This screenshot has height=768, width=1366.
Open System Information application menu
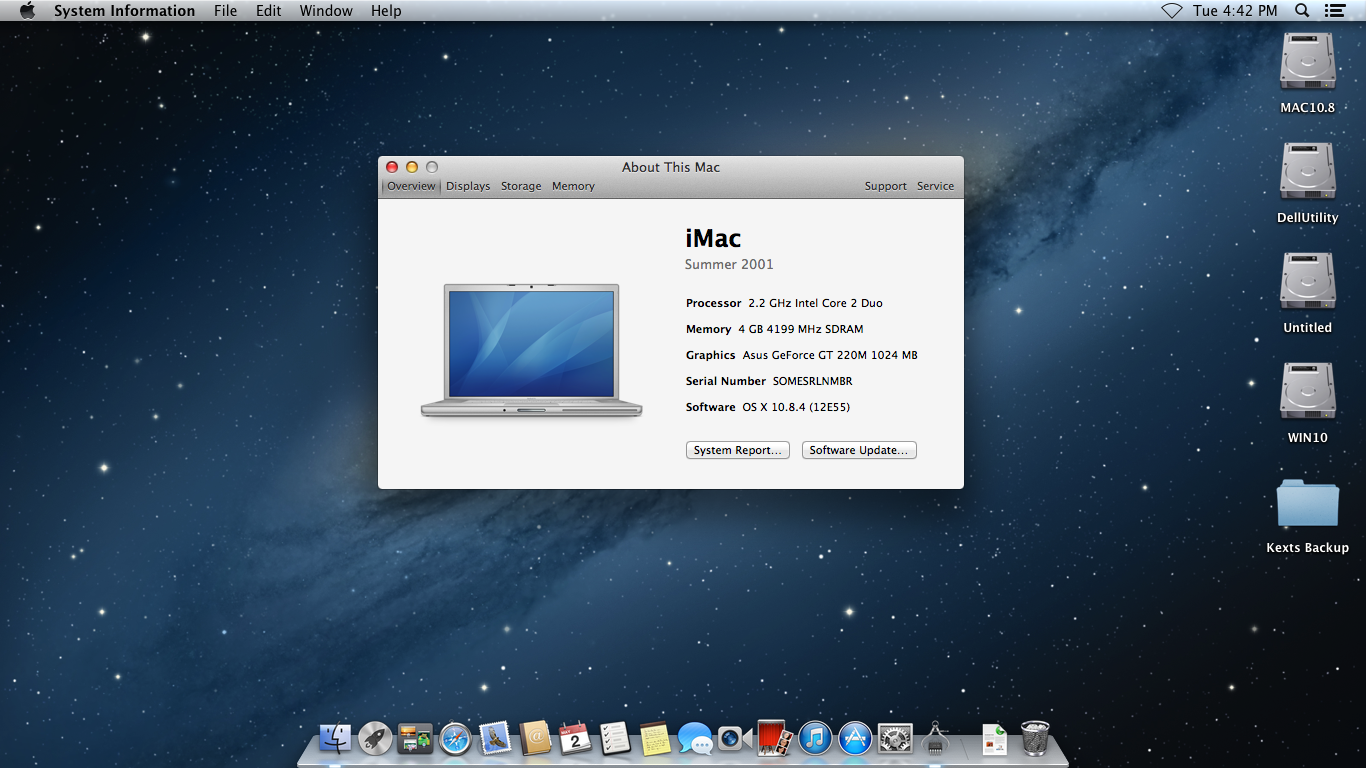pos(125,11)
